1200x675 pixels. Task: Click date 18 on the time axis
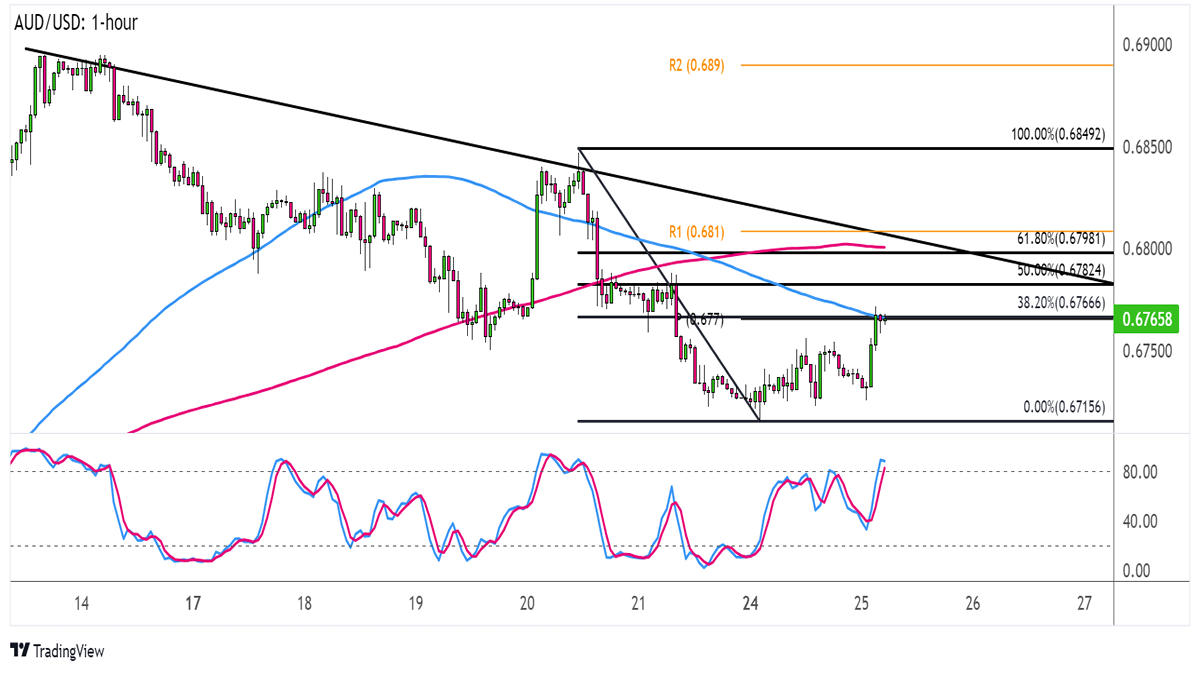(304, 604)
